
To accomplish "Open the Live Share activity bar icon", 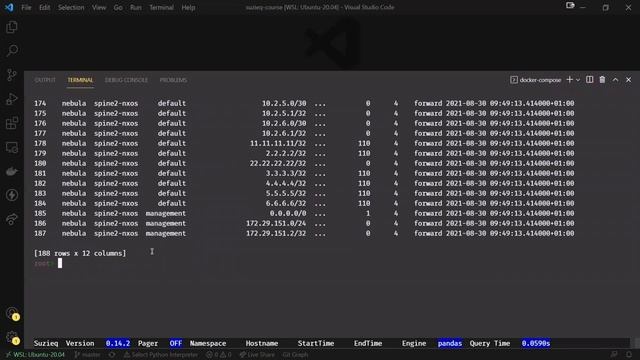I will tap(12, 219).
